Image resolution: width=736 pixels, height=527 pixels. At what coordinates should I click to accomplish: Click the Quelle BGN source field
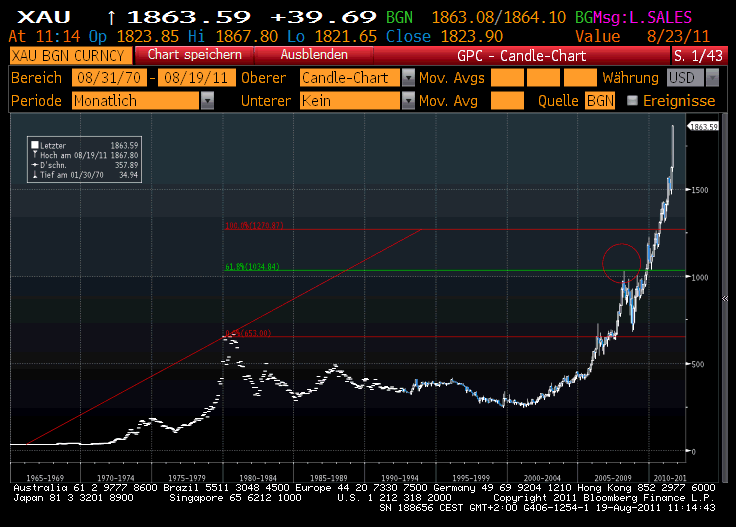600,100
